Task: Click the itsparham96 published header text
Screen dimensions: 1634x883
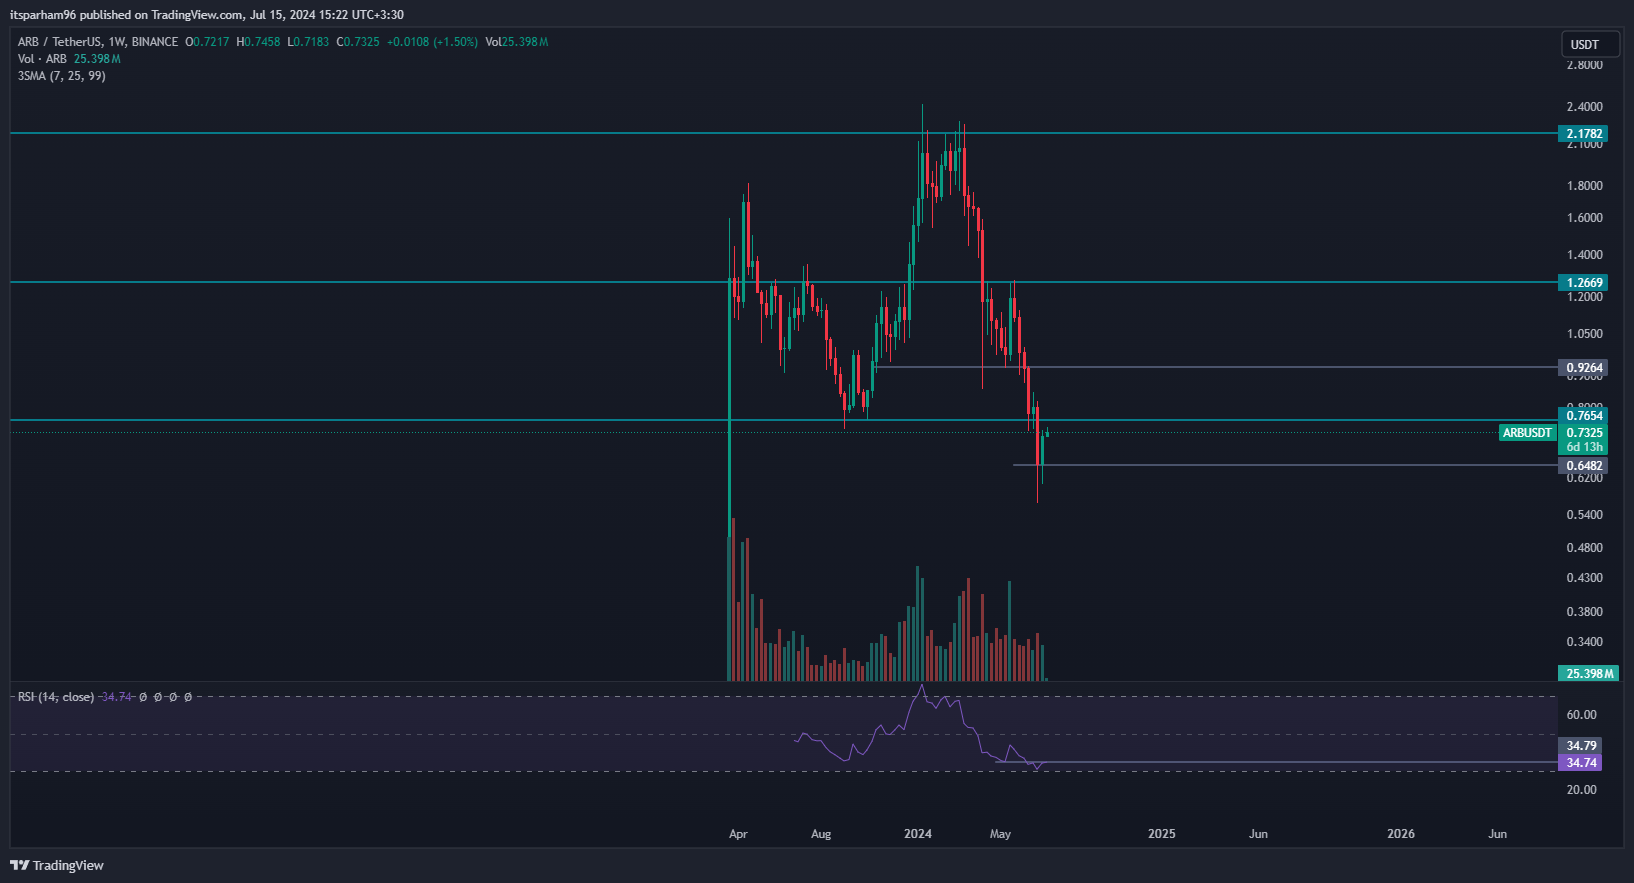Action: (x=207, y=15)
